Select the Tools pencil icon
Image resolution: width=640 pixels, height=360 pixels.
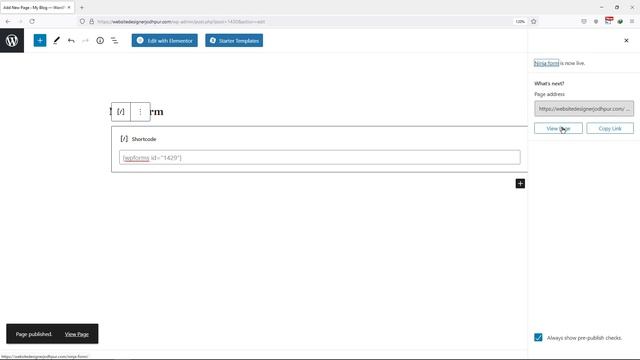pos(56,40)
